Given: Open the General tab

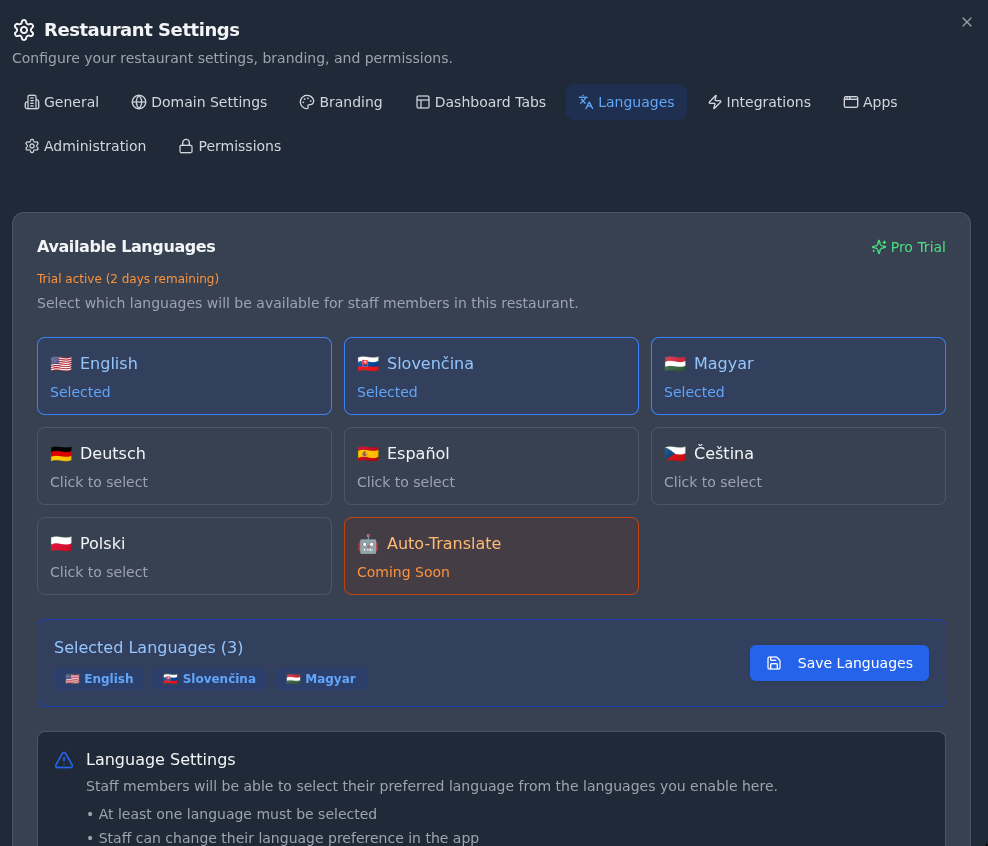Looking at the screenshot, I should (x=62, y=102).
